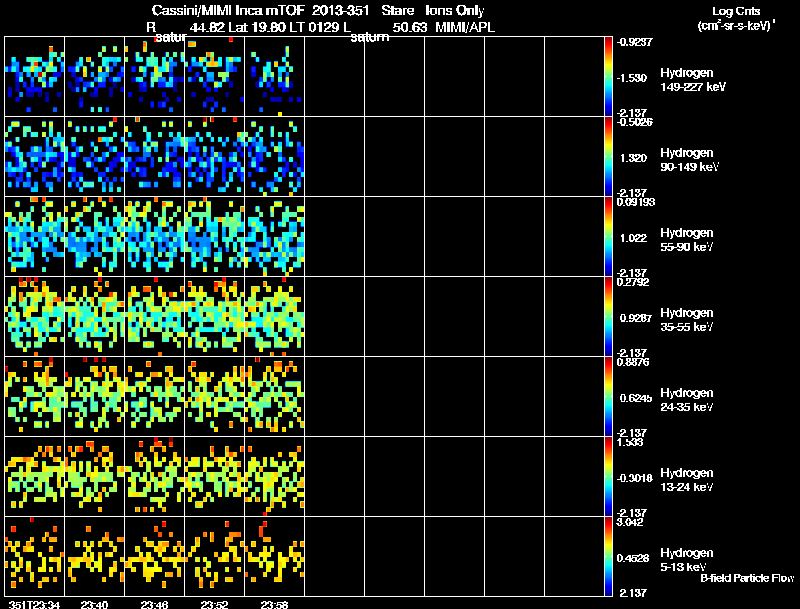Select the '1.022' colorbar value

[633, 238]
